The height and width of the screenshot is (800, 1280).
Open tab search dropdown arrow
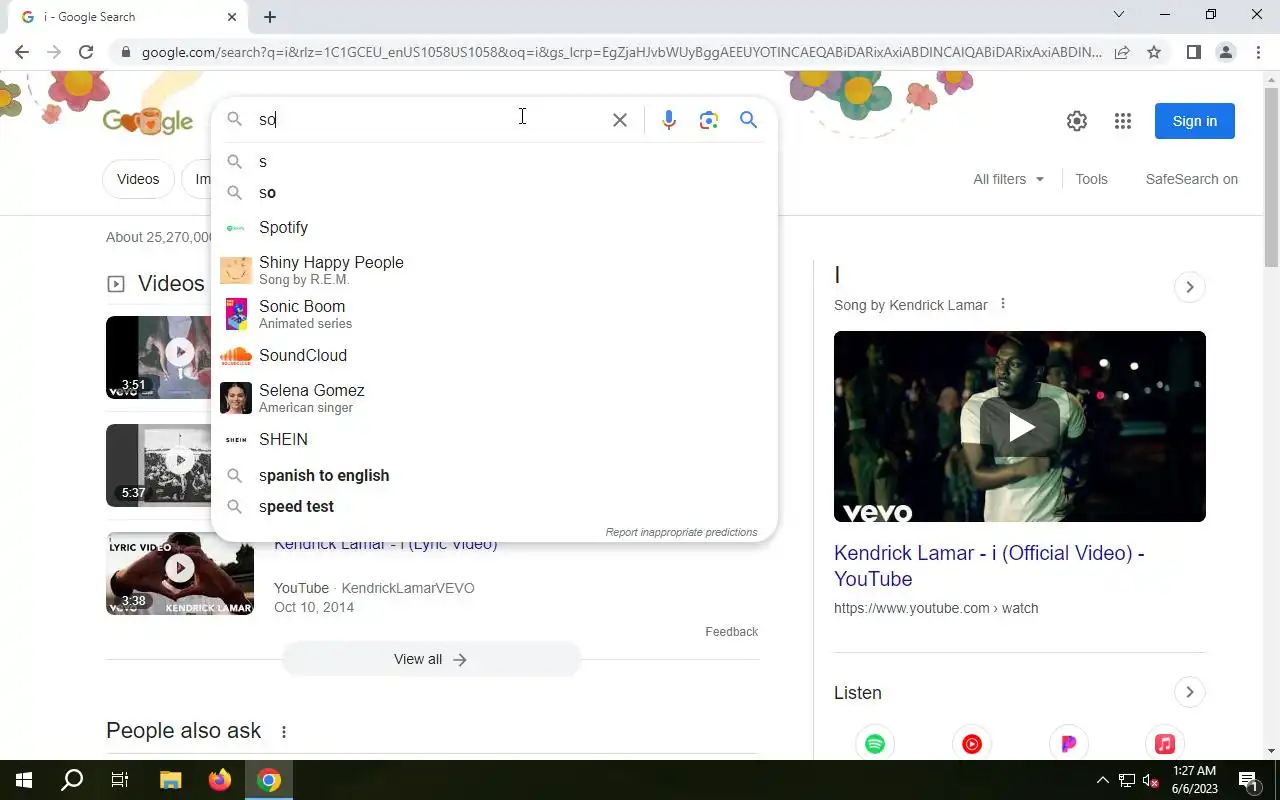[1119, 15]
